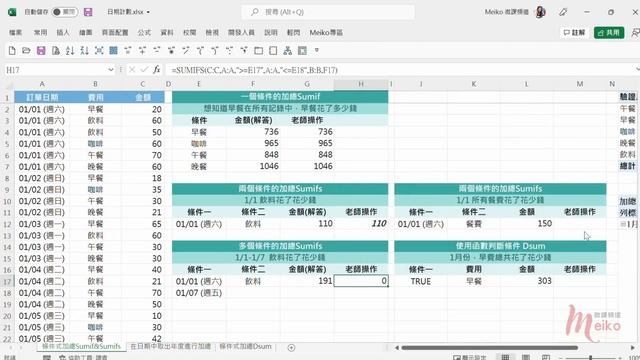The image size is (640, 360).
Task: Open the 檢視 ribbon tab
Action: point(212,32)
